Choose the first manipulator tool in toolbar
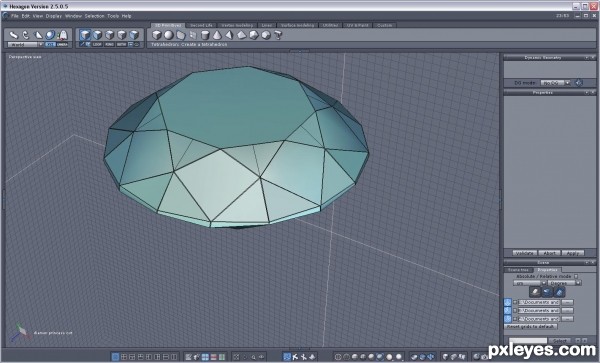 [x=14, y=35]
